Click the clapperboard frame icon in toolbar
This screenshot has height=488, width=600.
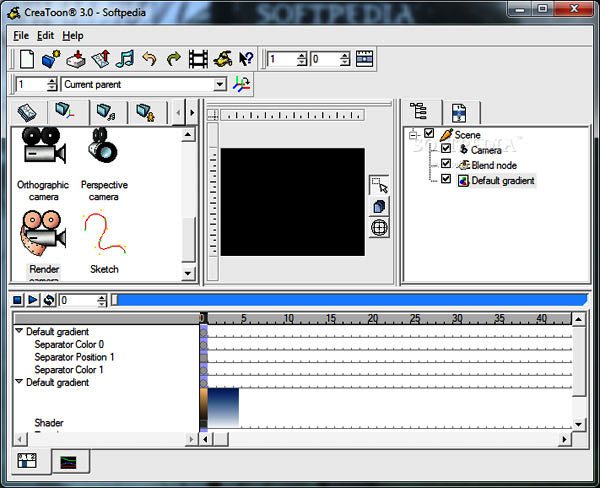click(364, 59)
